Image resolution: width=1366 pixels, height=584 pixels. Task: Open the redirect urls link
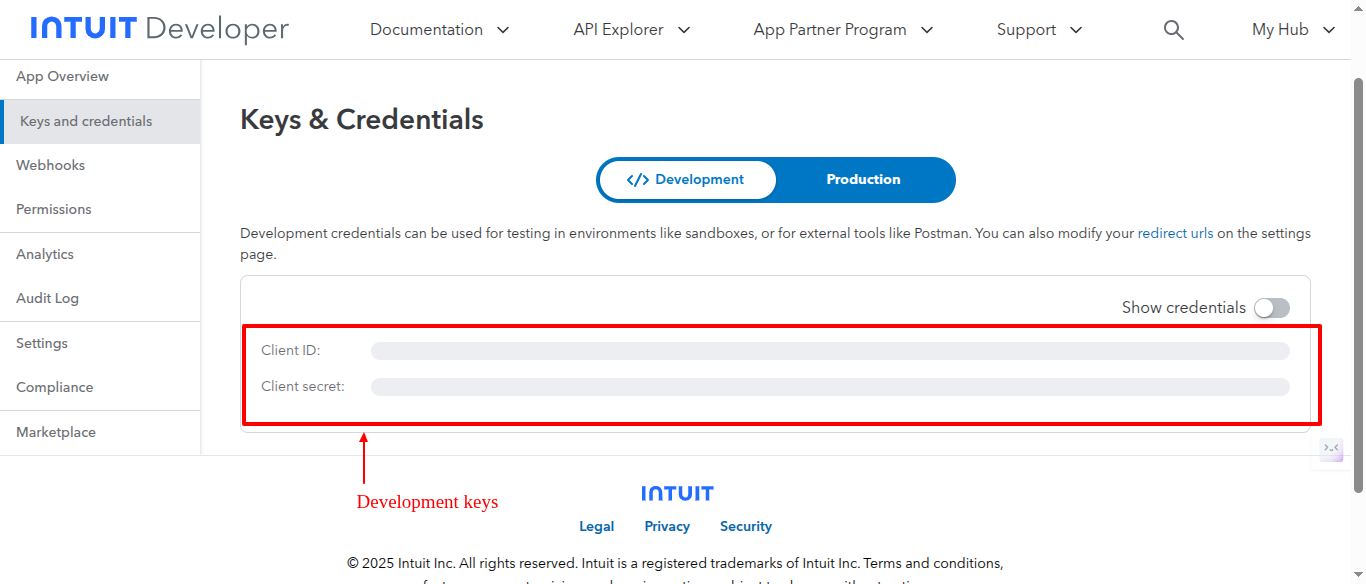click(1175, 233)
